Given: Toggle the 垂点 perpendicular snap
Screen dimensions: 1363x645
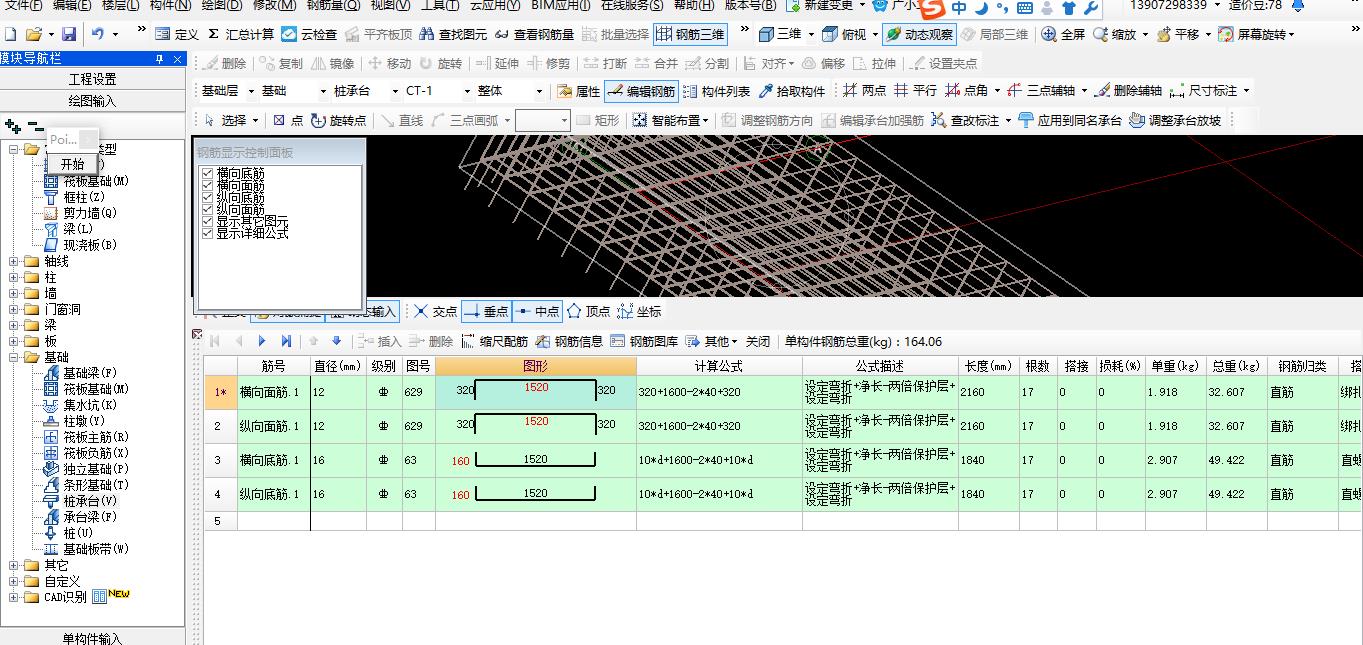Looking at the screenshot, I should 487,311.
